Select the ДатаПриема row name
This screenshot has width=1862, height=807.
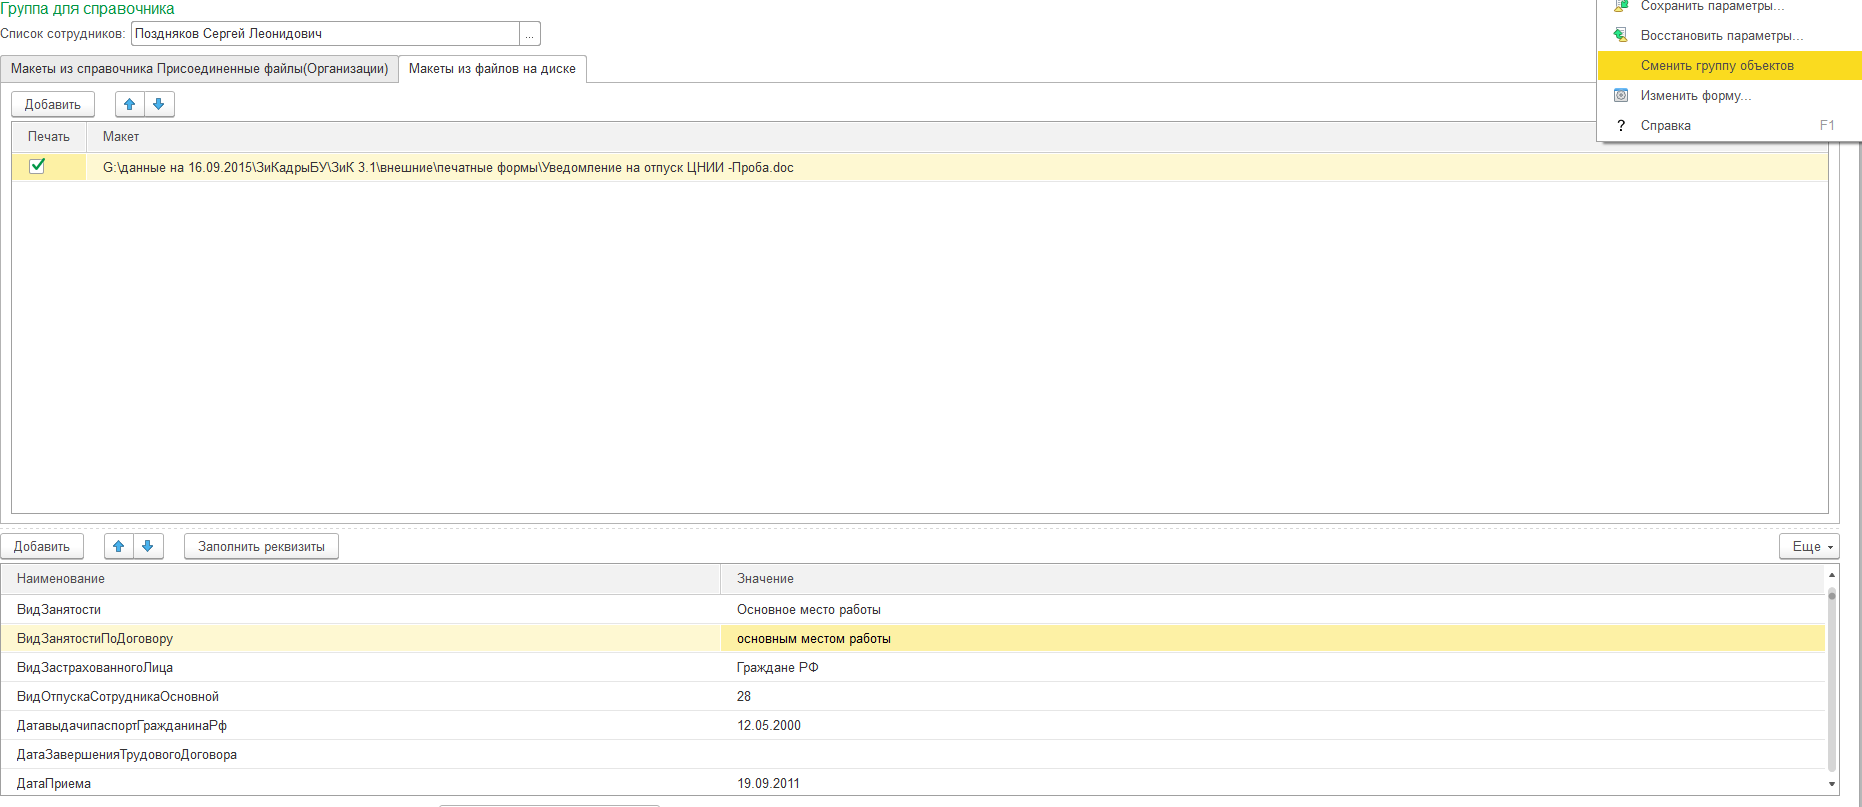coord(54,784)
